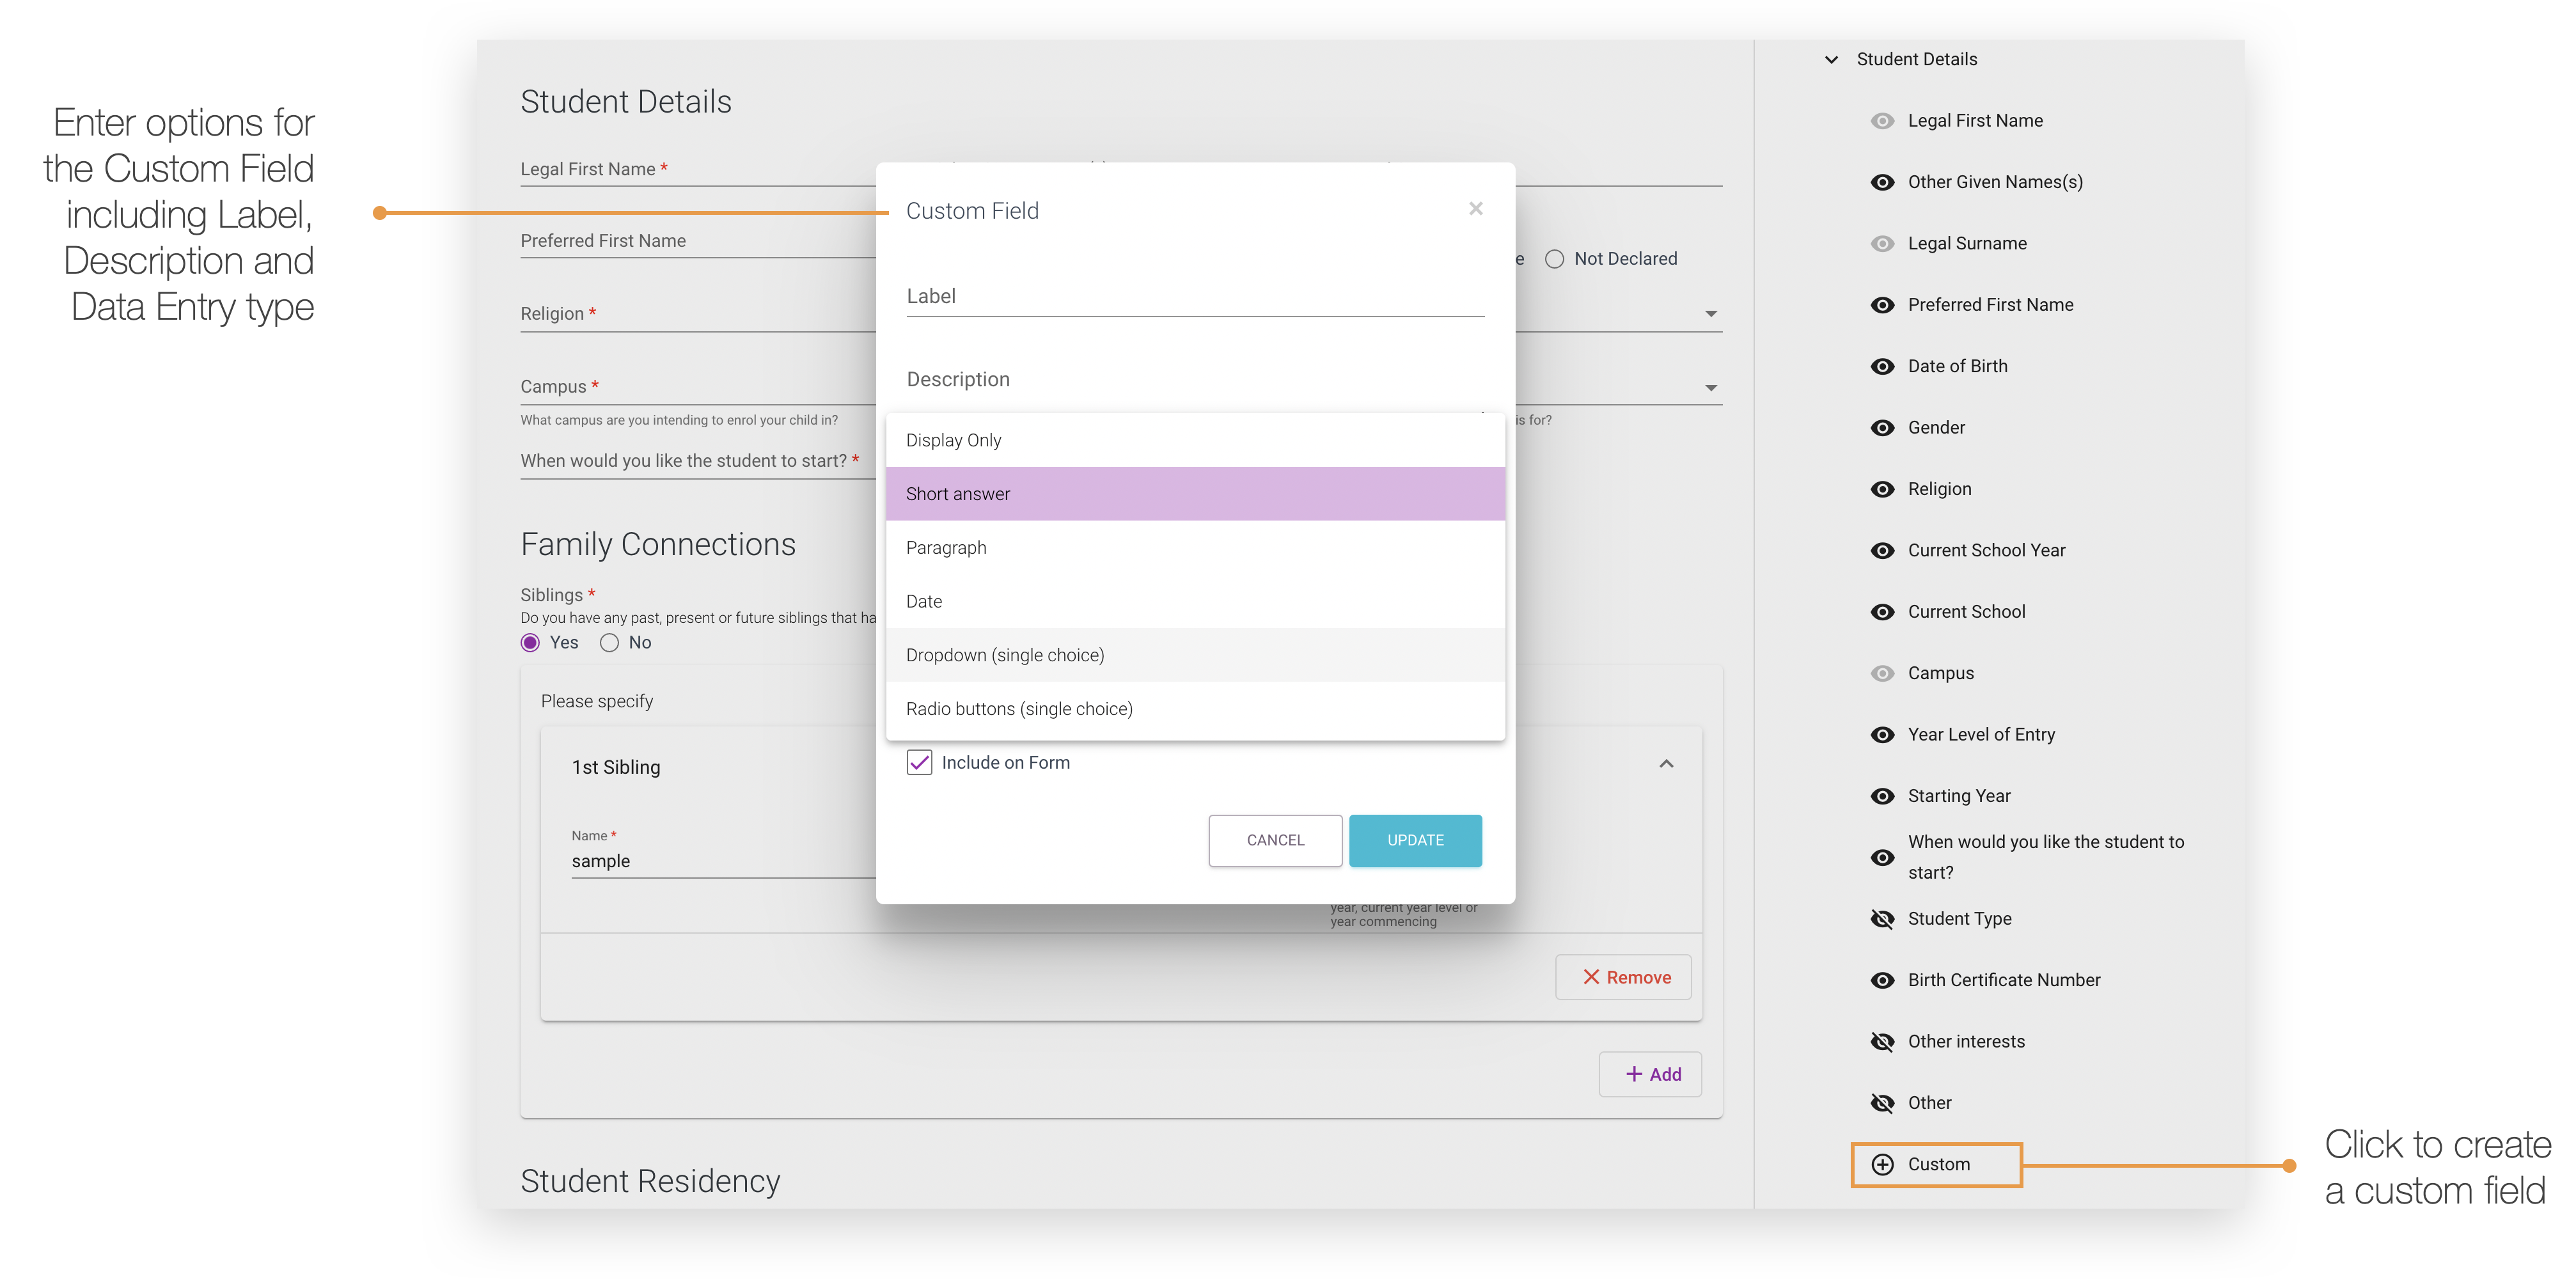Show the hidden Student Type field
The height and width of the screenshot is (1279, 2576).
coord(1882,919)
